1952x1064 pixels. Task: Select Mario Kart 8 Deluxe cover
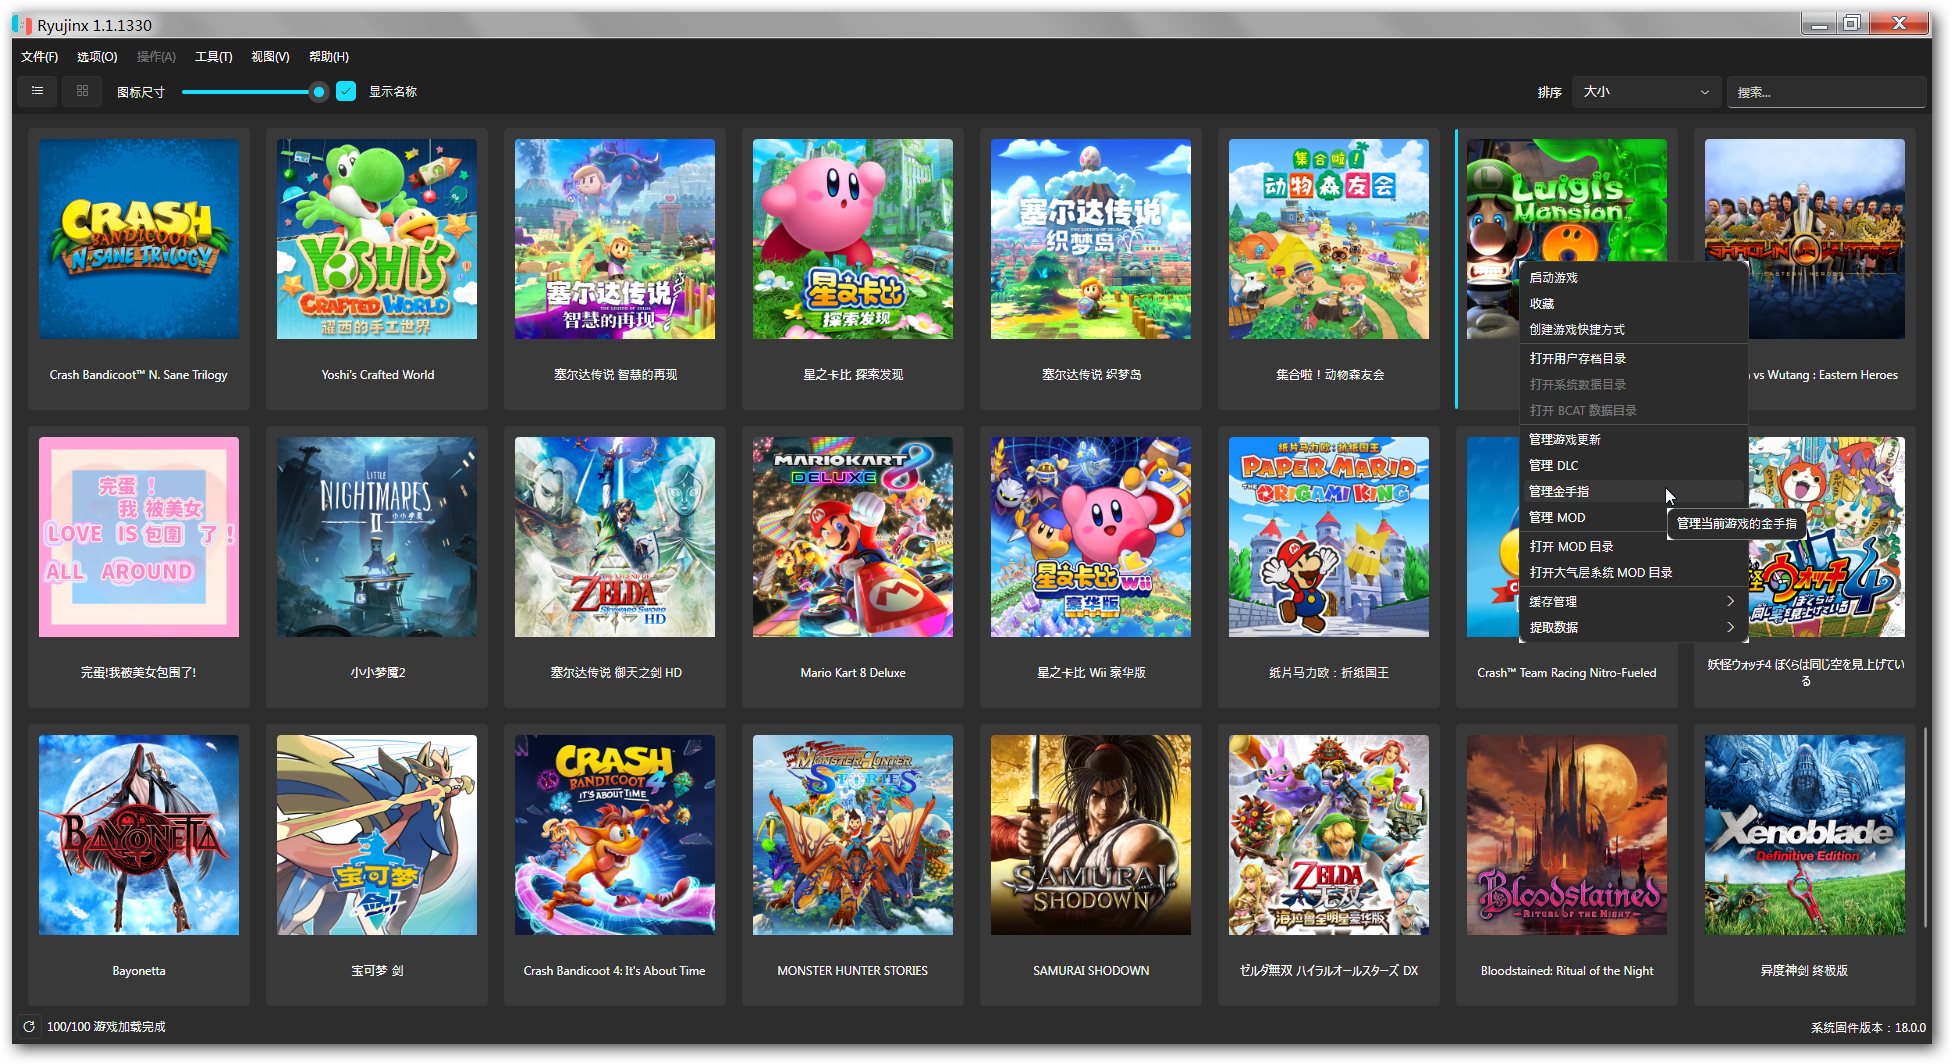(x=853, y=537)
